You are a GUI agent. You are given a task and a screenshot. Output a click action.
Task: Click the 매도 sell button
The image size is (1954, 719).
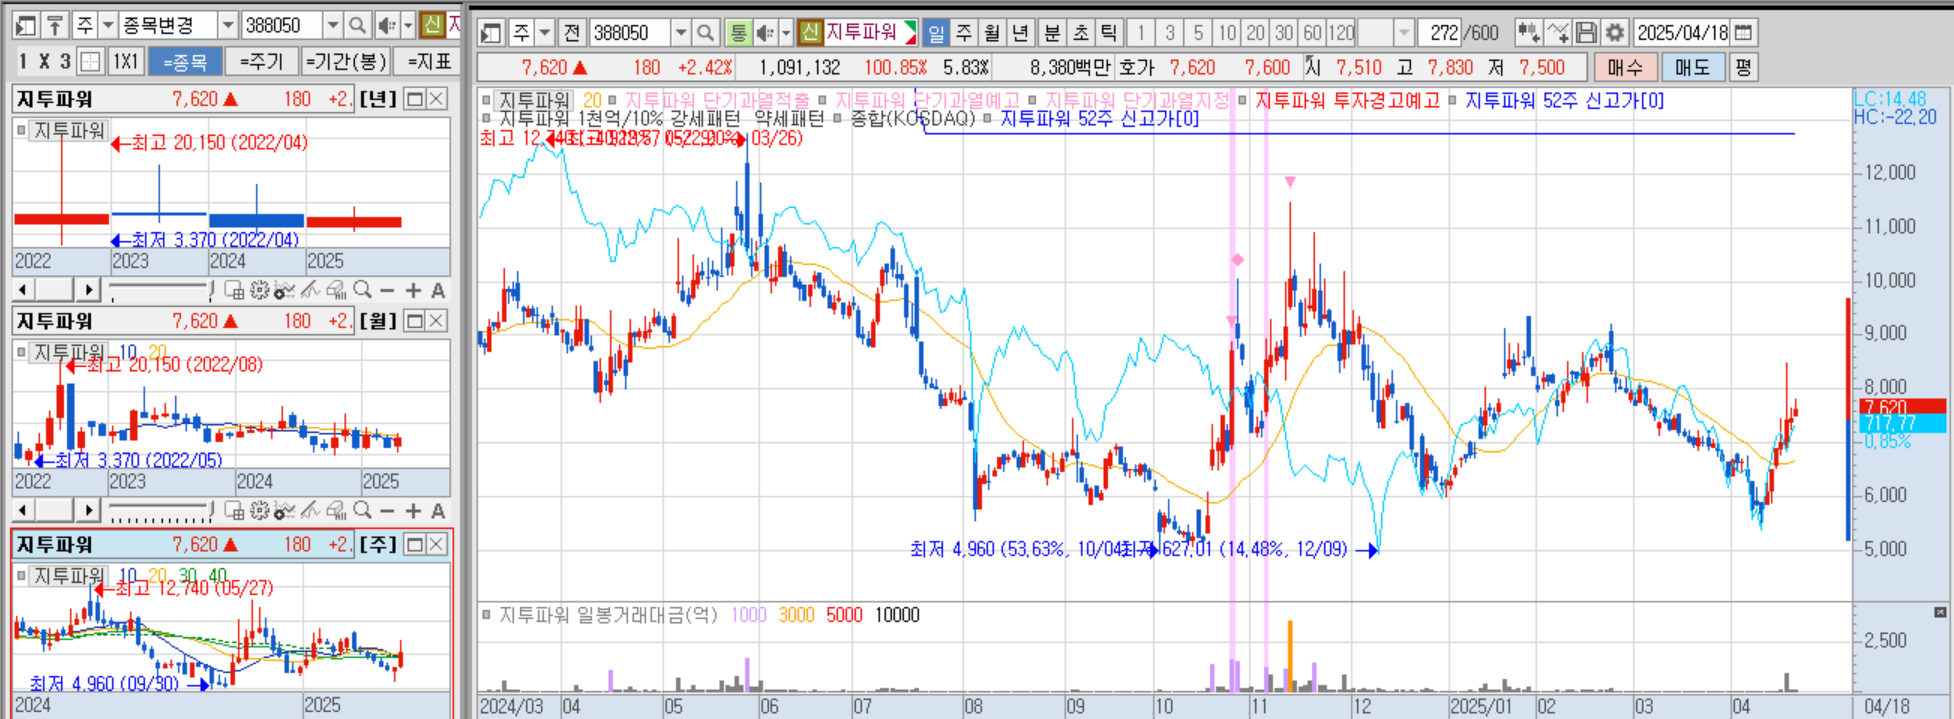pos(1692,67)
